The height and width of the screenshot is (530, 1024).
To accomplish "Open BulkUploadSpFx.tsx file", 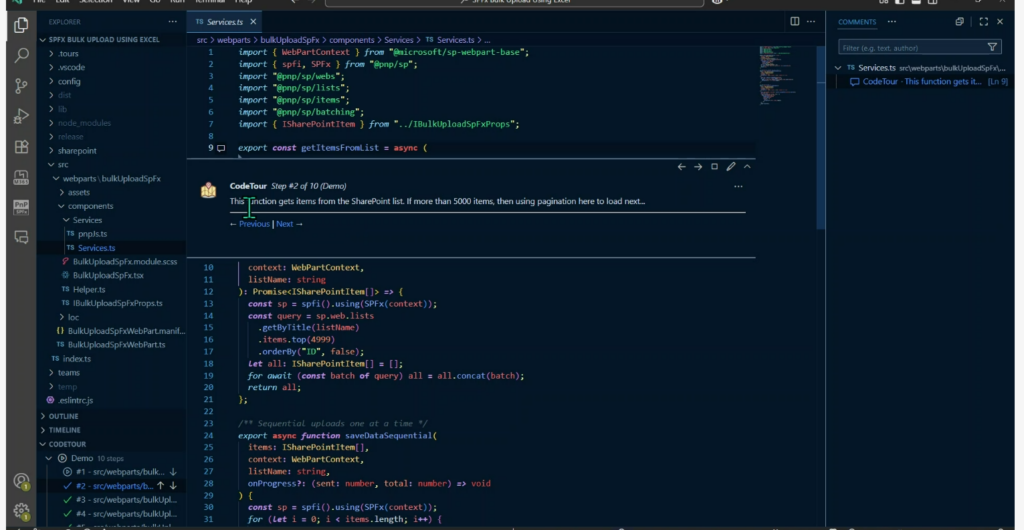I will pos(108,275).
